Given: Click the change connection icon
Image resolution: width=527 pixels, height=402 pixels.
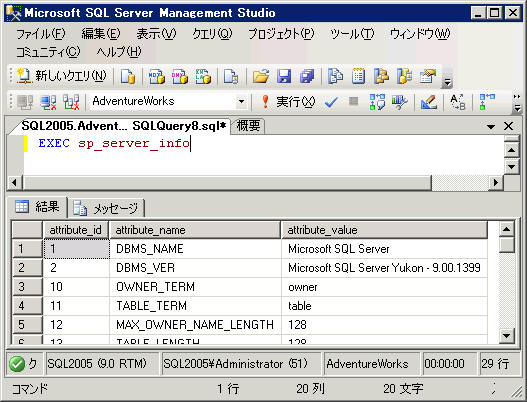Looking at the screenshot, I should tap(71, 102).
